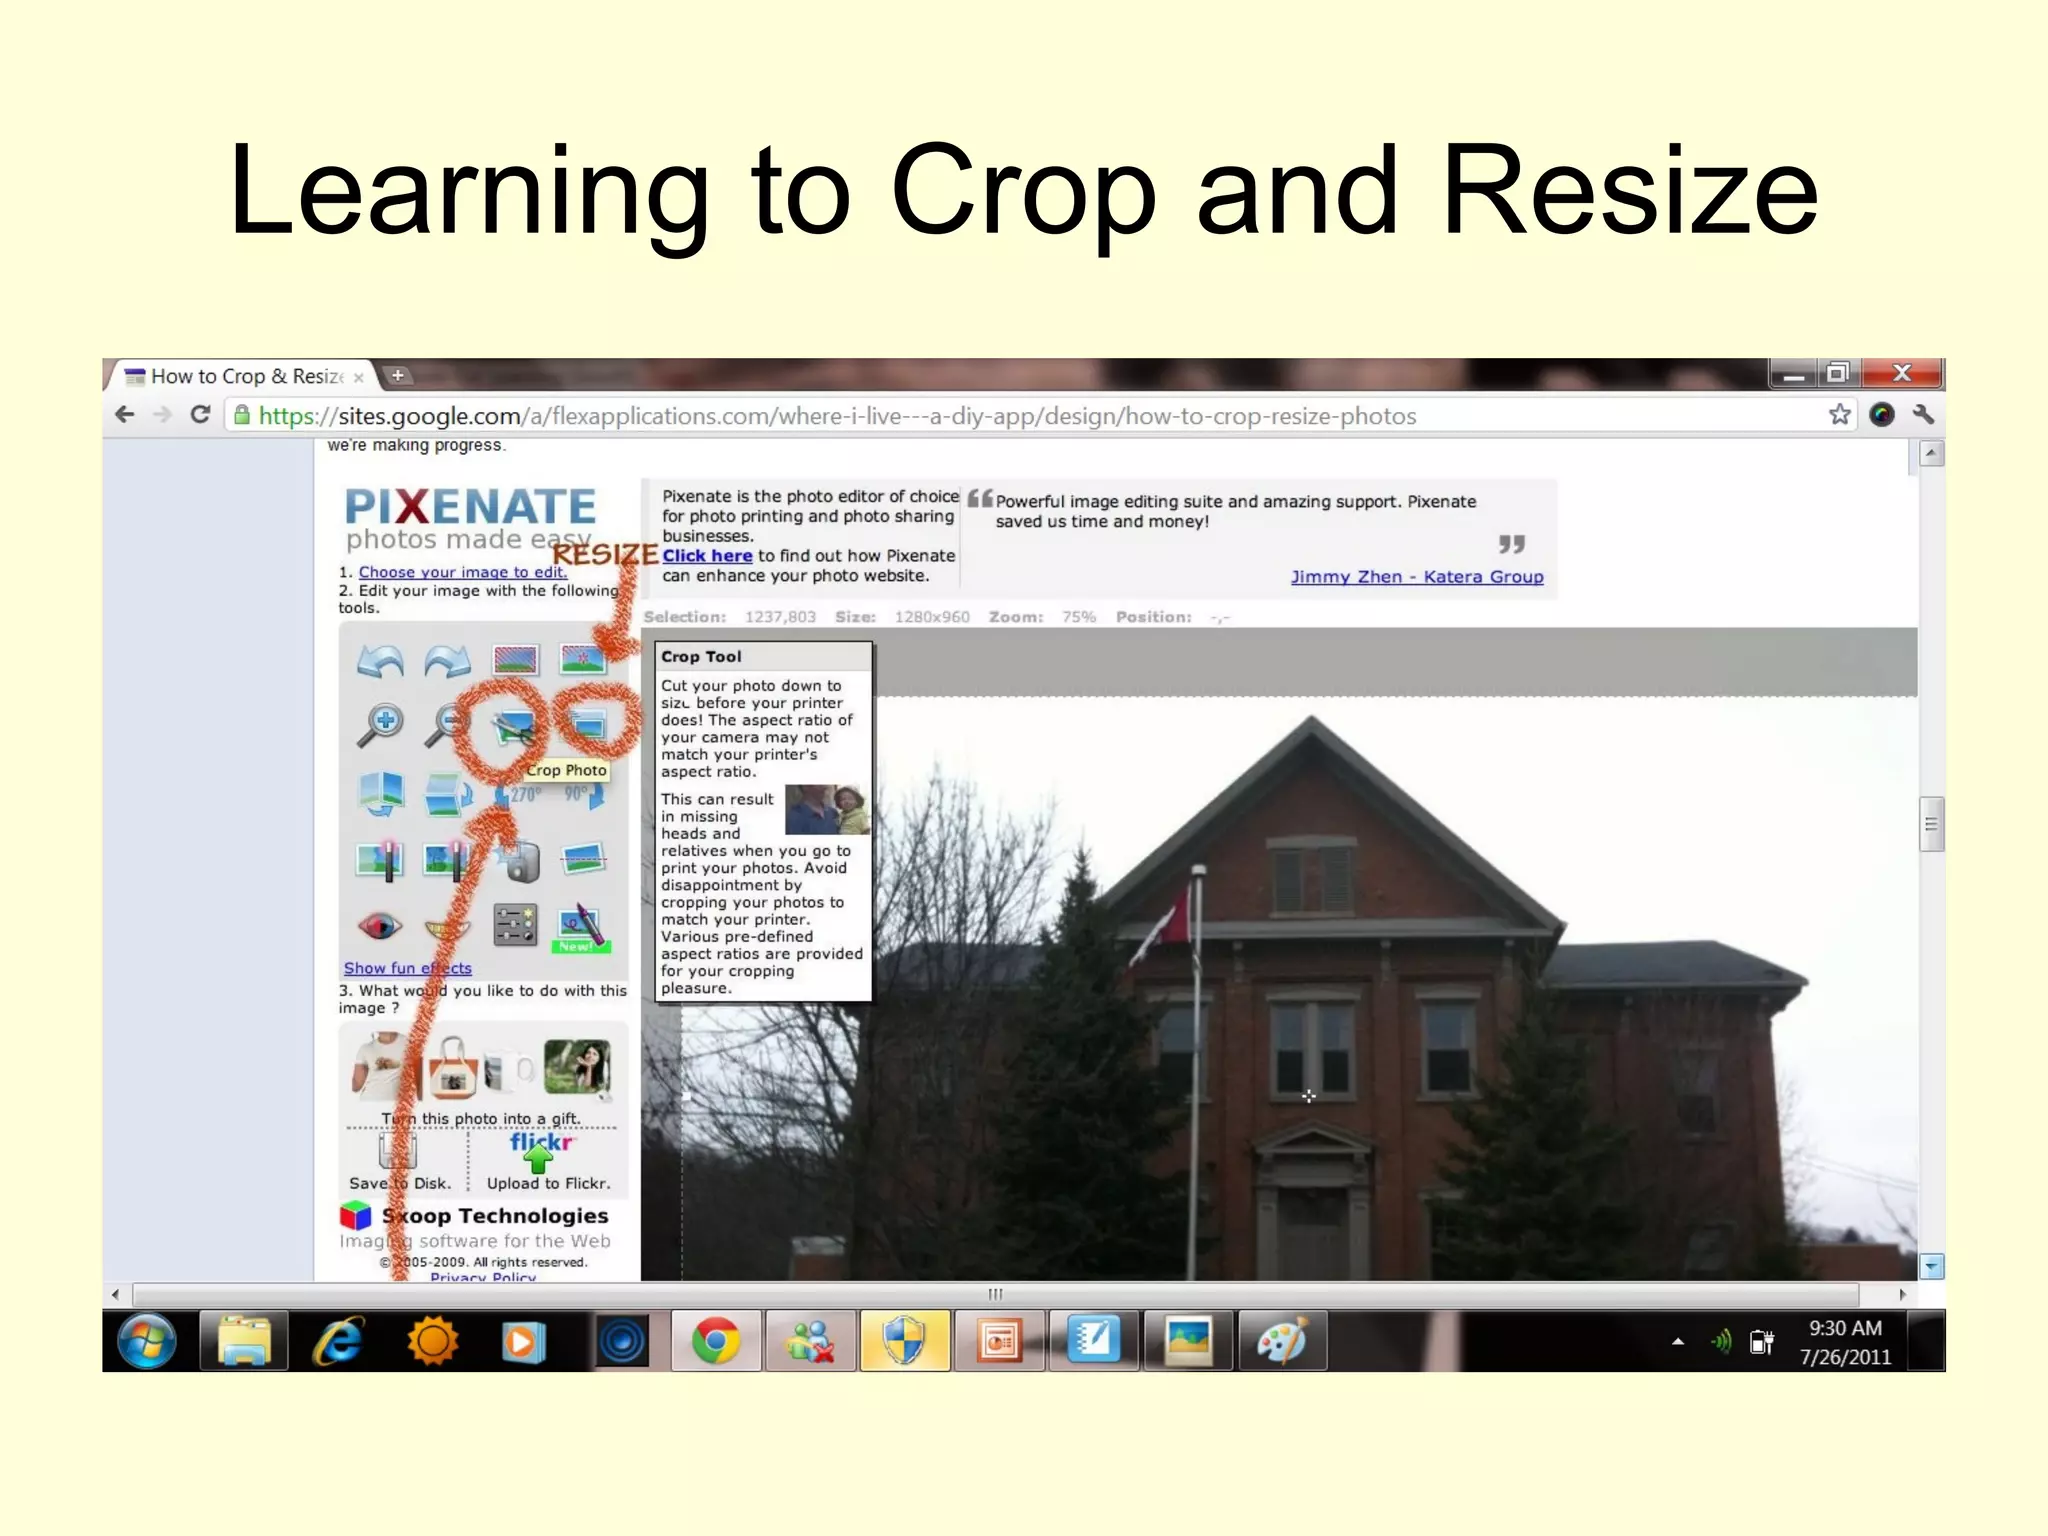Select the zoom in magnifier tool
Image resolution: width=2048 pixels, height=1536 pixels.
click(x=380, y=726)
